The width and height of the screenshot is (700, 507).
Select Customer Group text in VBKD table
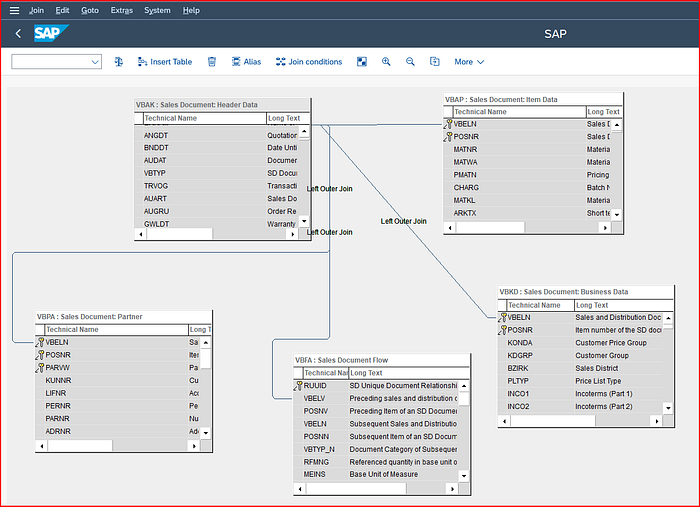[x=602, y=356]
